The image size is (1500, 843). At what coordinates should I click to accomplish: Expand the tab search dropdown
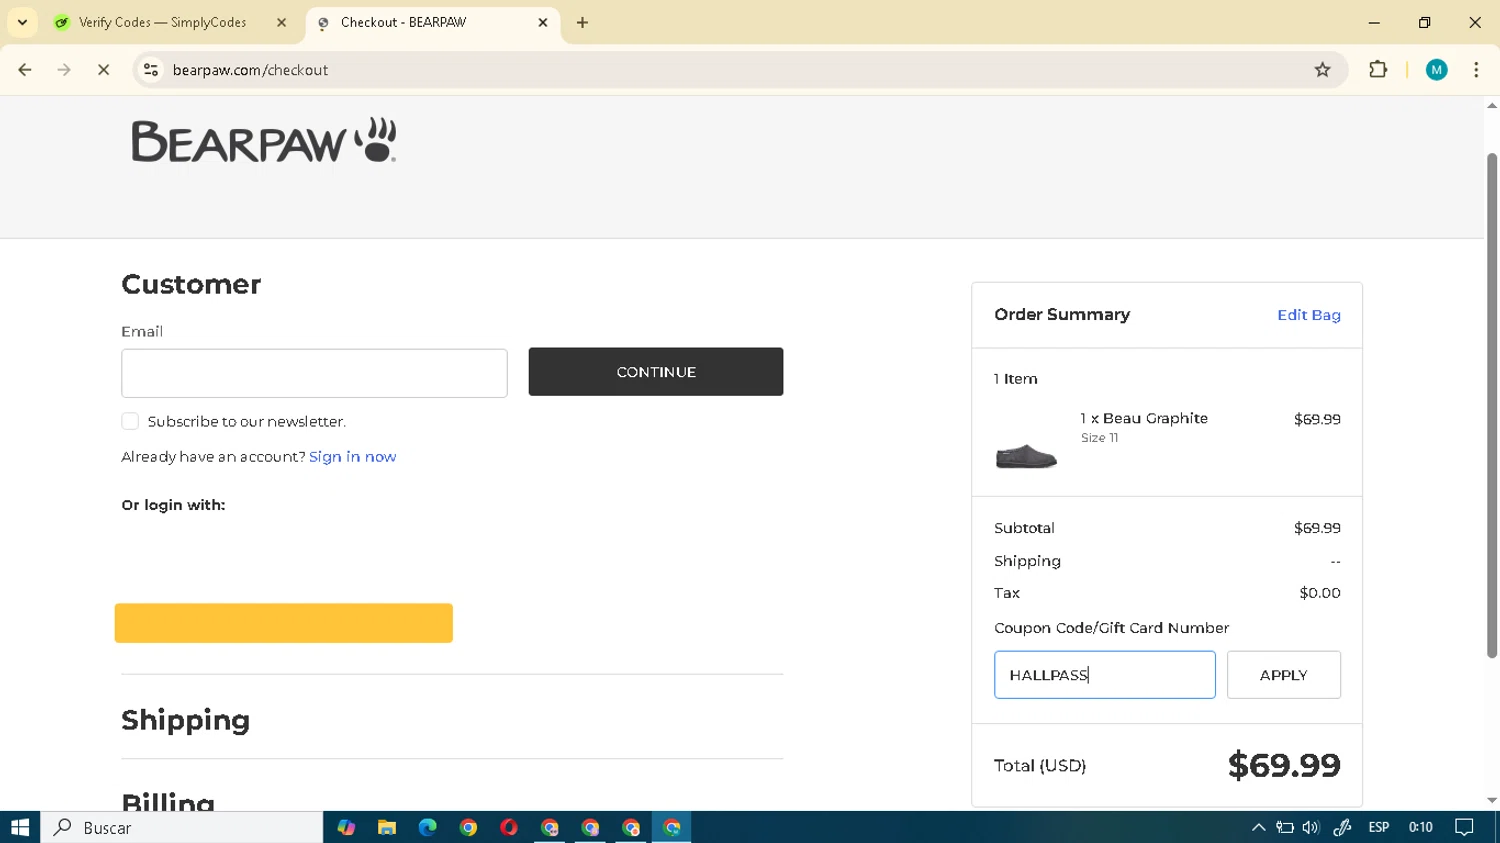[22, 22]
